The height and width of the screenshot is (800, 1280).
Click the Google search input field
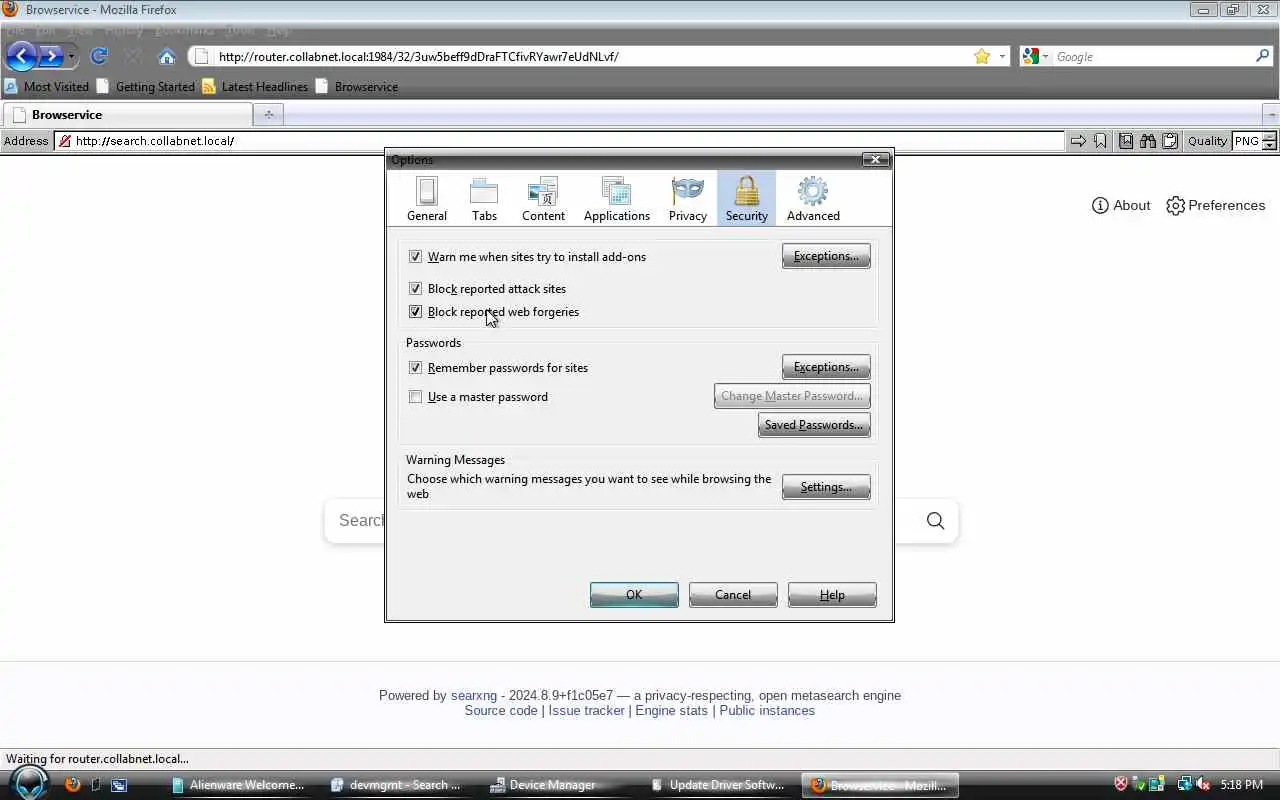tap(1153, 57)
